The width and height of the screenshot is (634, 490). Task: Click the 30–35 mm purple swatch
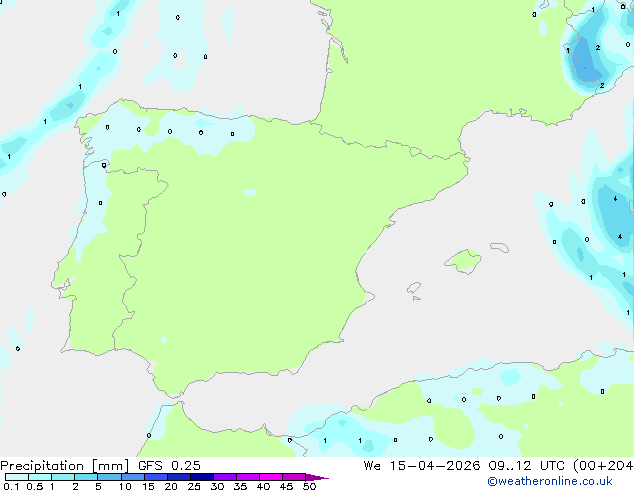tap(225, 477)
